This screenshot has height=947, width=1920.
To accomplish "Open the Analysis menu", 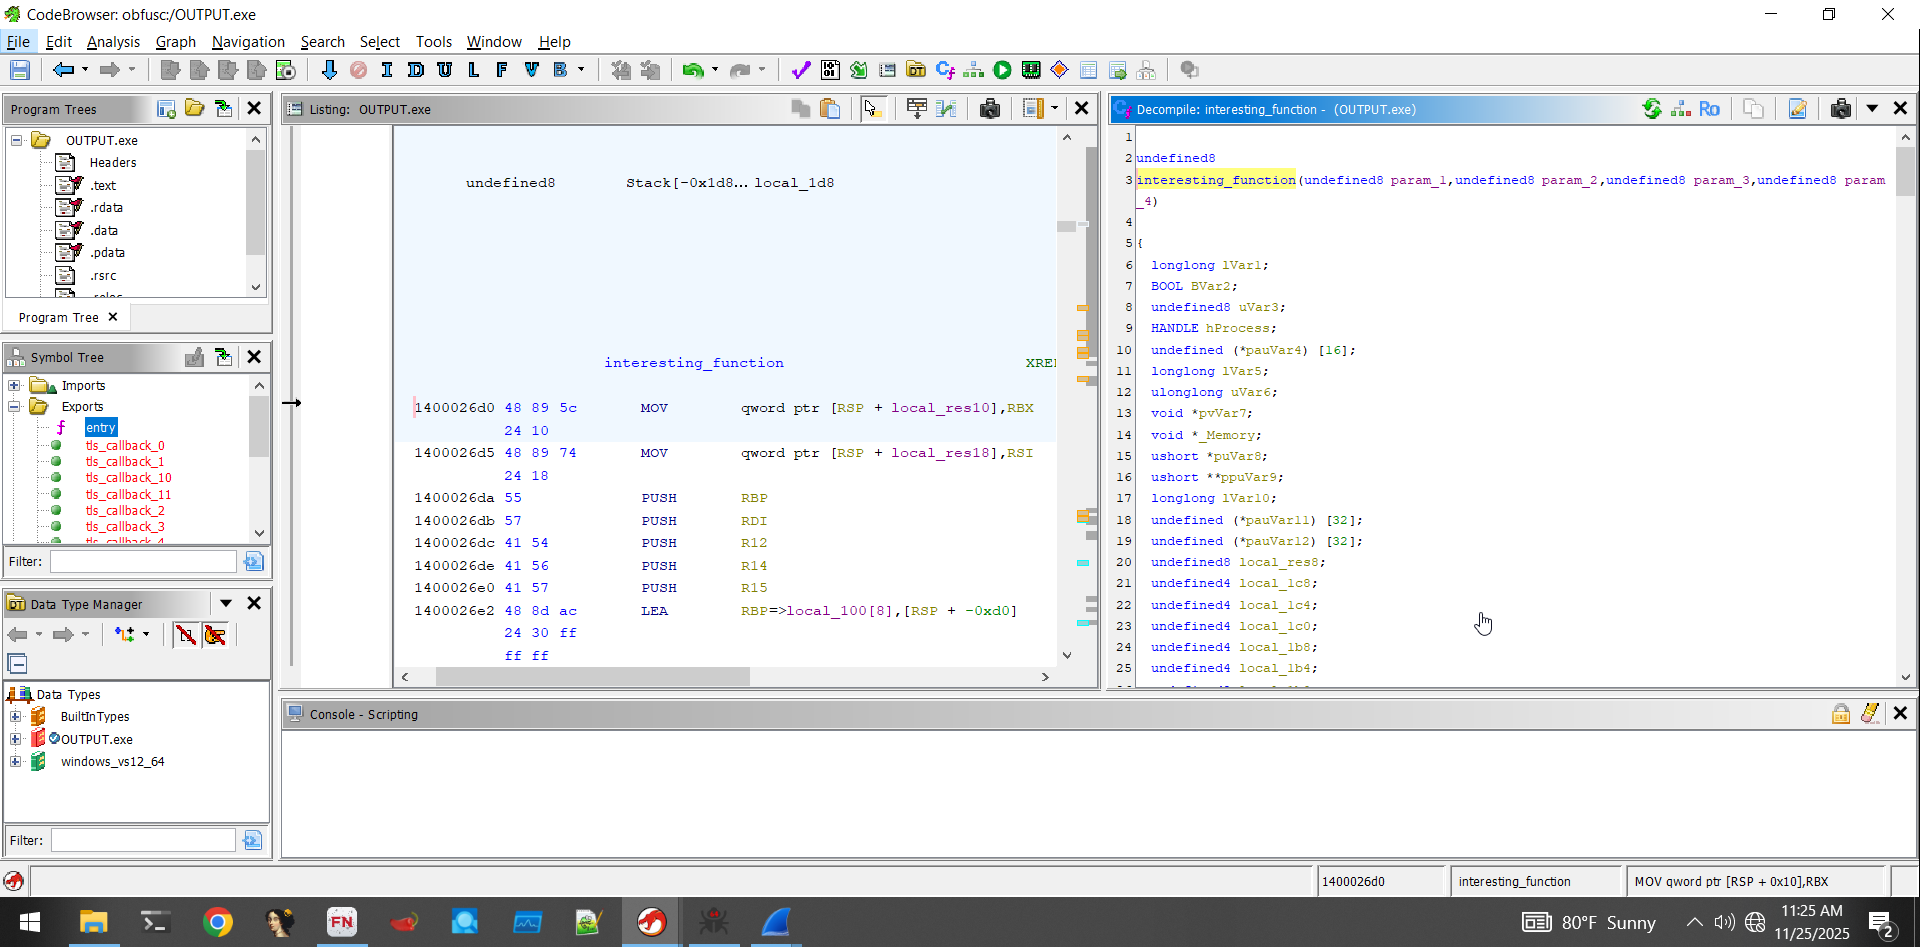I will (x=113, y=42).
